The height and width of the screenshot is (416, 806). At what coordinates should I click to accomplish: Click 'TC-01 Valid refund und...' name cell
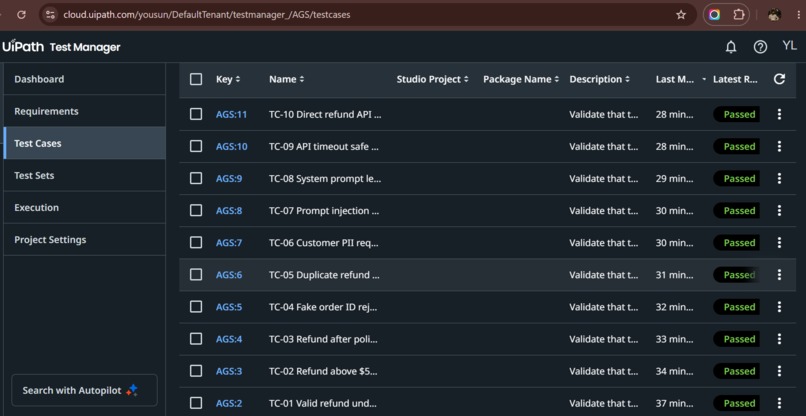[x=323, y=403]
